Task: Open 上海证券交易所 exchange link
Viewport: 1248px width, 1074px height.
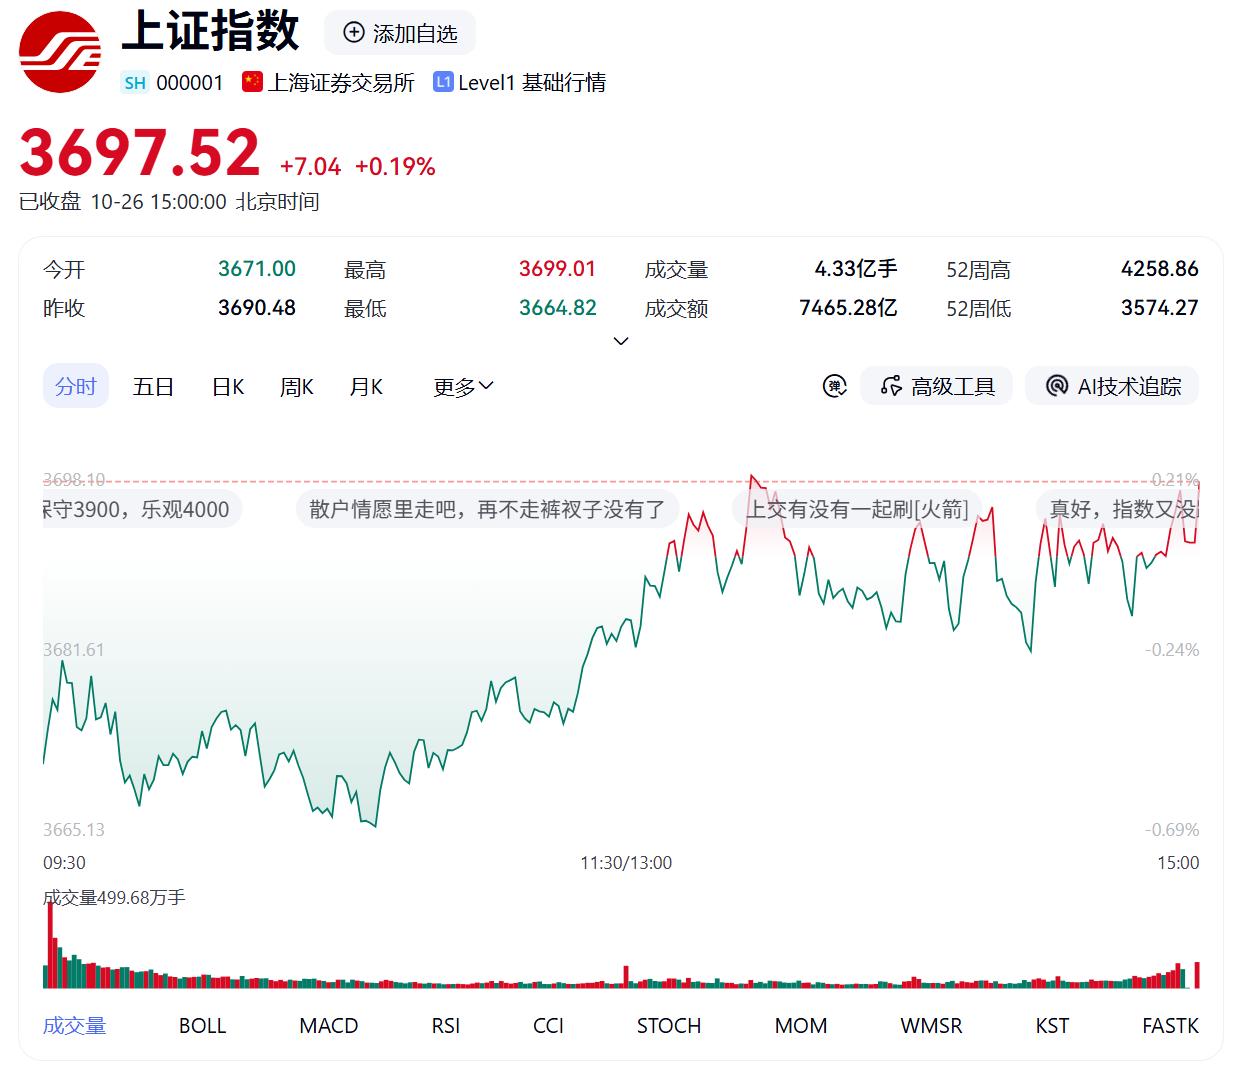Action: coord(341,83)
